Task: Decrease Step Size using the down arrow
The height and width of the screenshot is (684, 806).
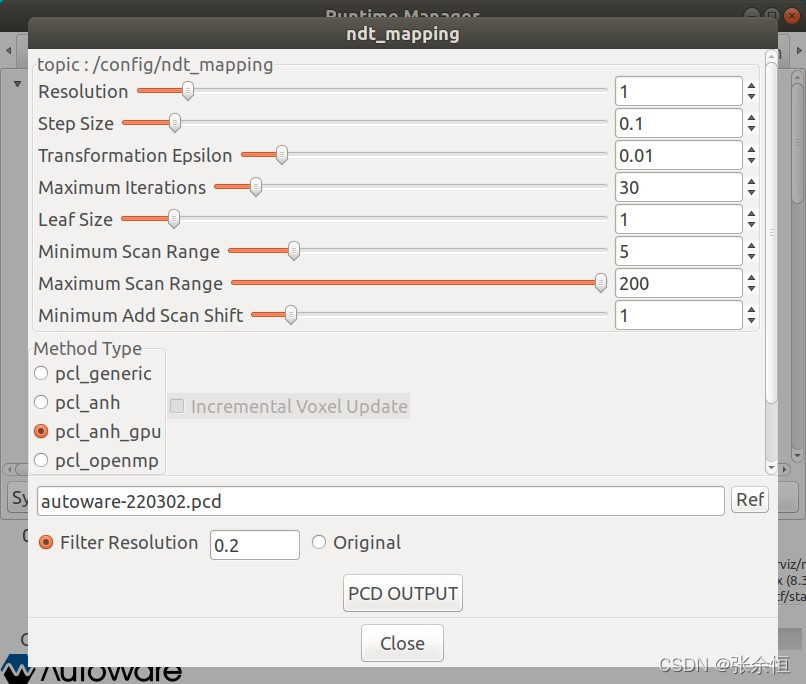Action: click(x=752, y=128)
